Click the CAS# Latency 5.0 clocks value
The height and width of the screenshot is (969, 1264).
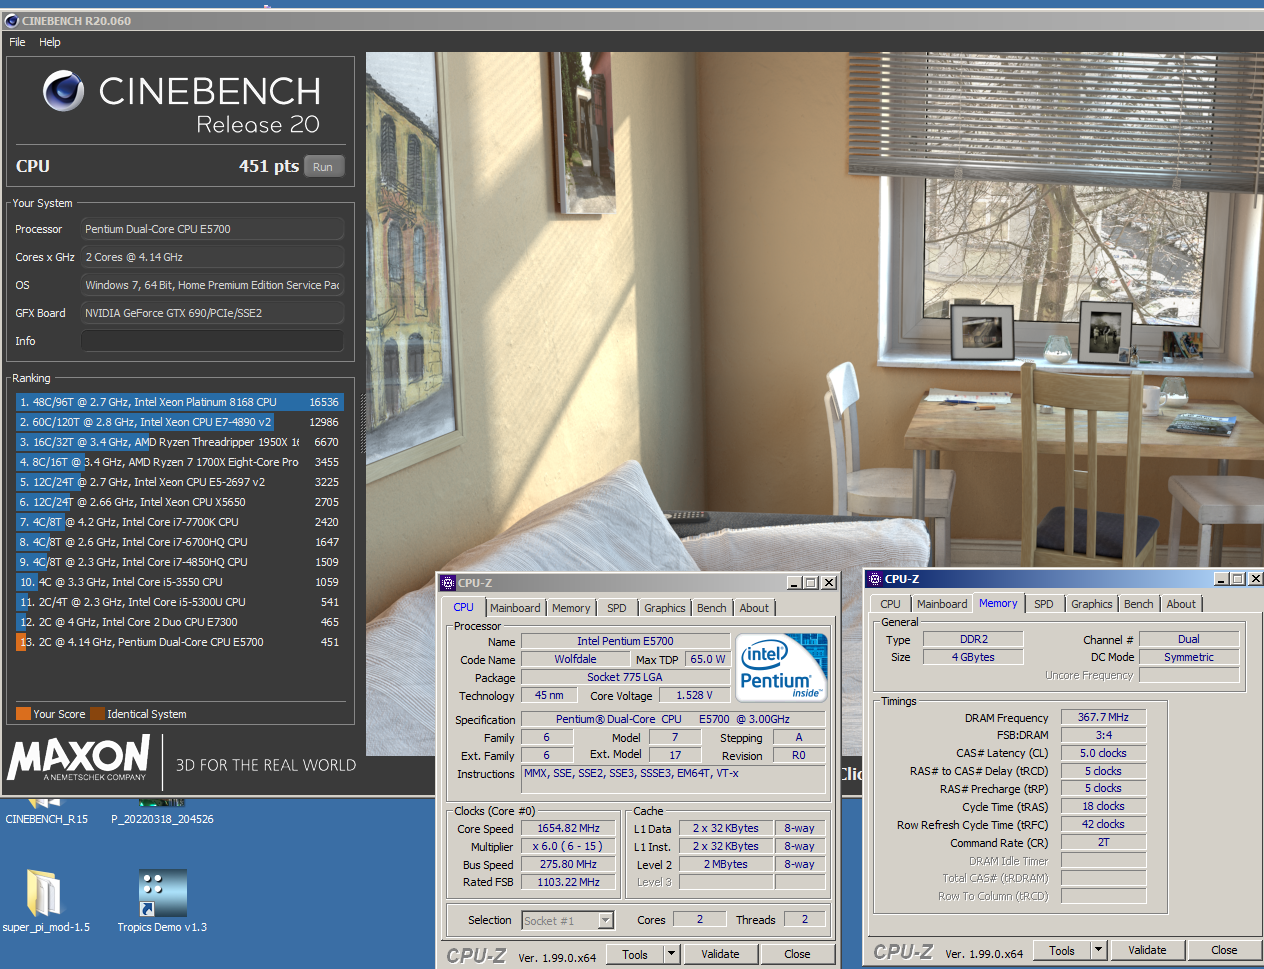coord(1103,753)
